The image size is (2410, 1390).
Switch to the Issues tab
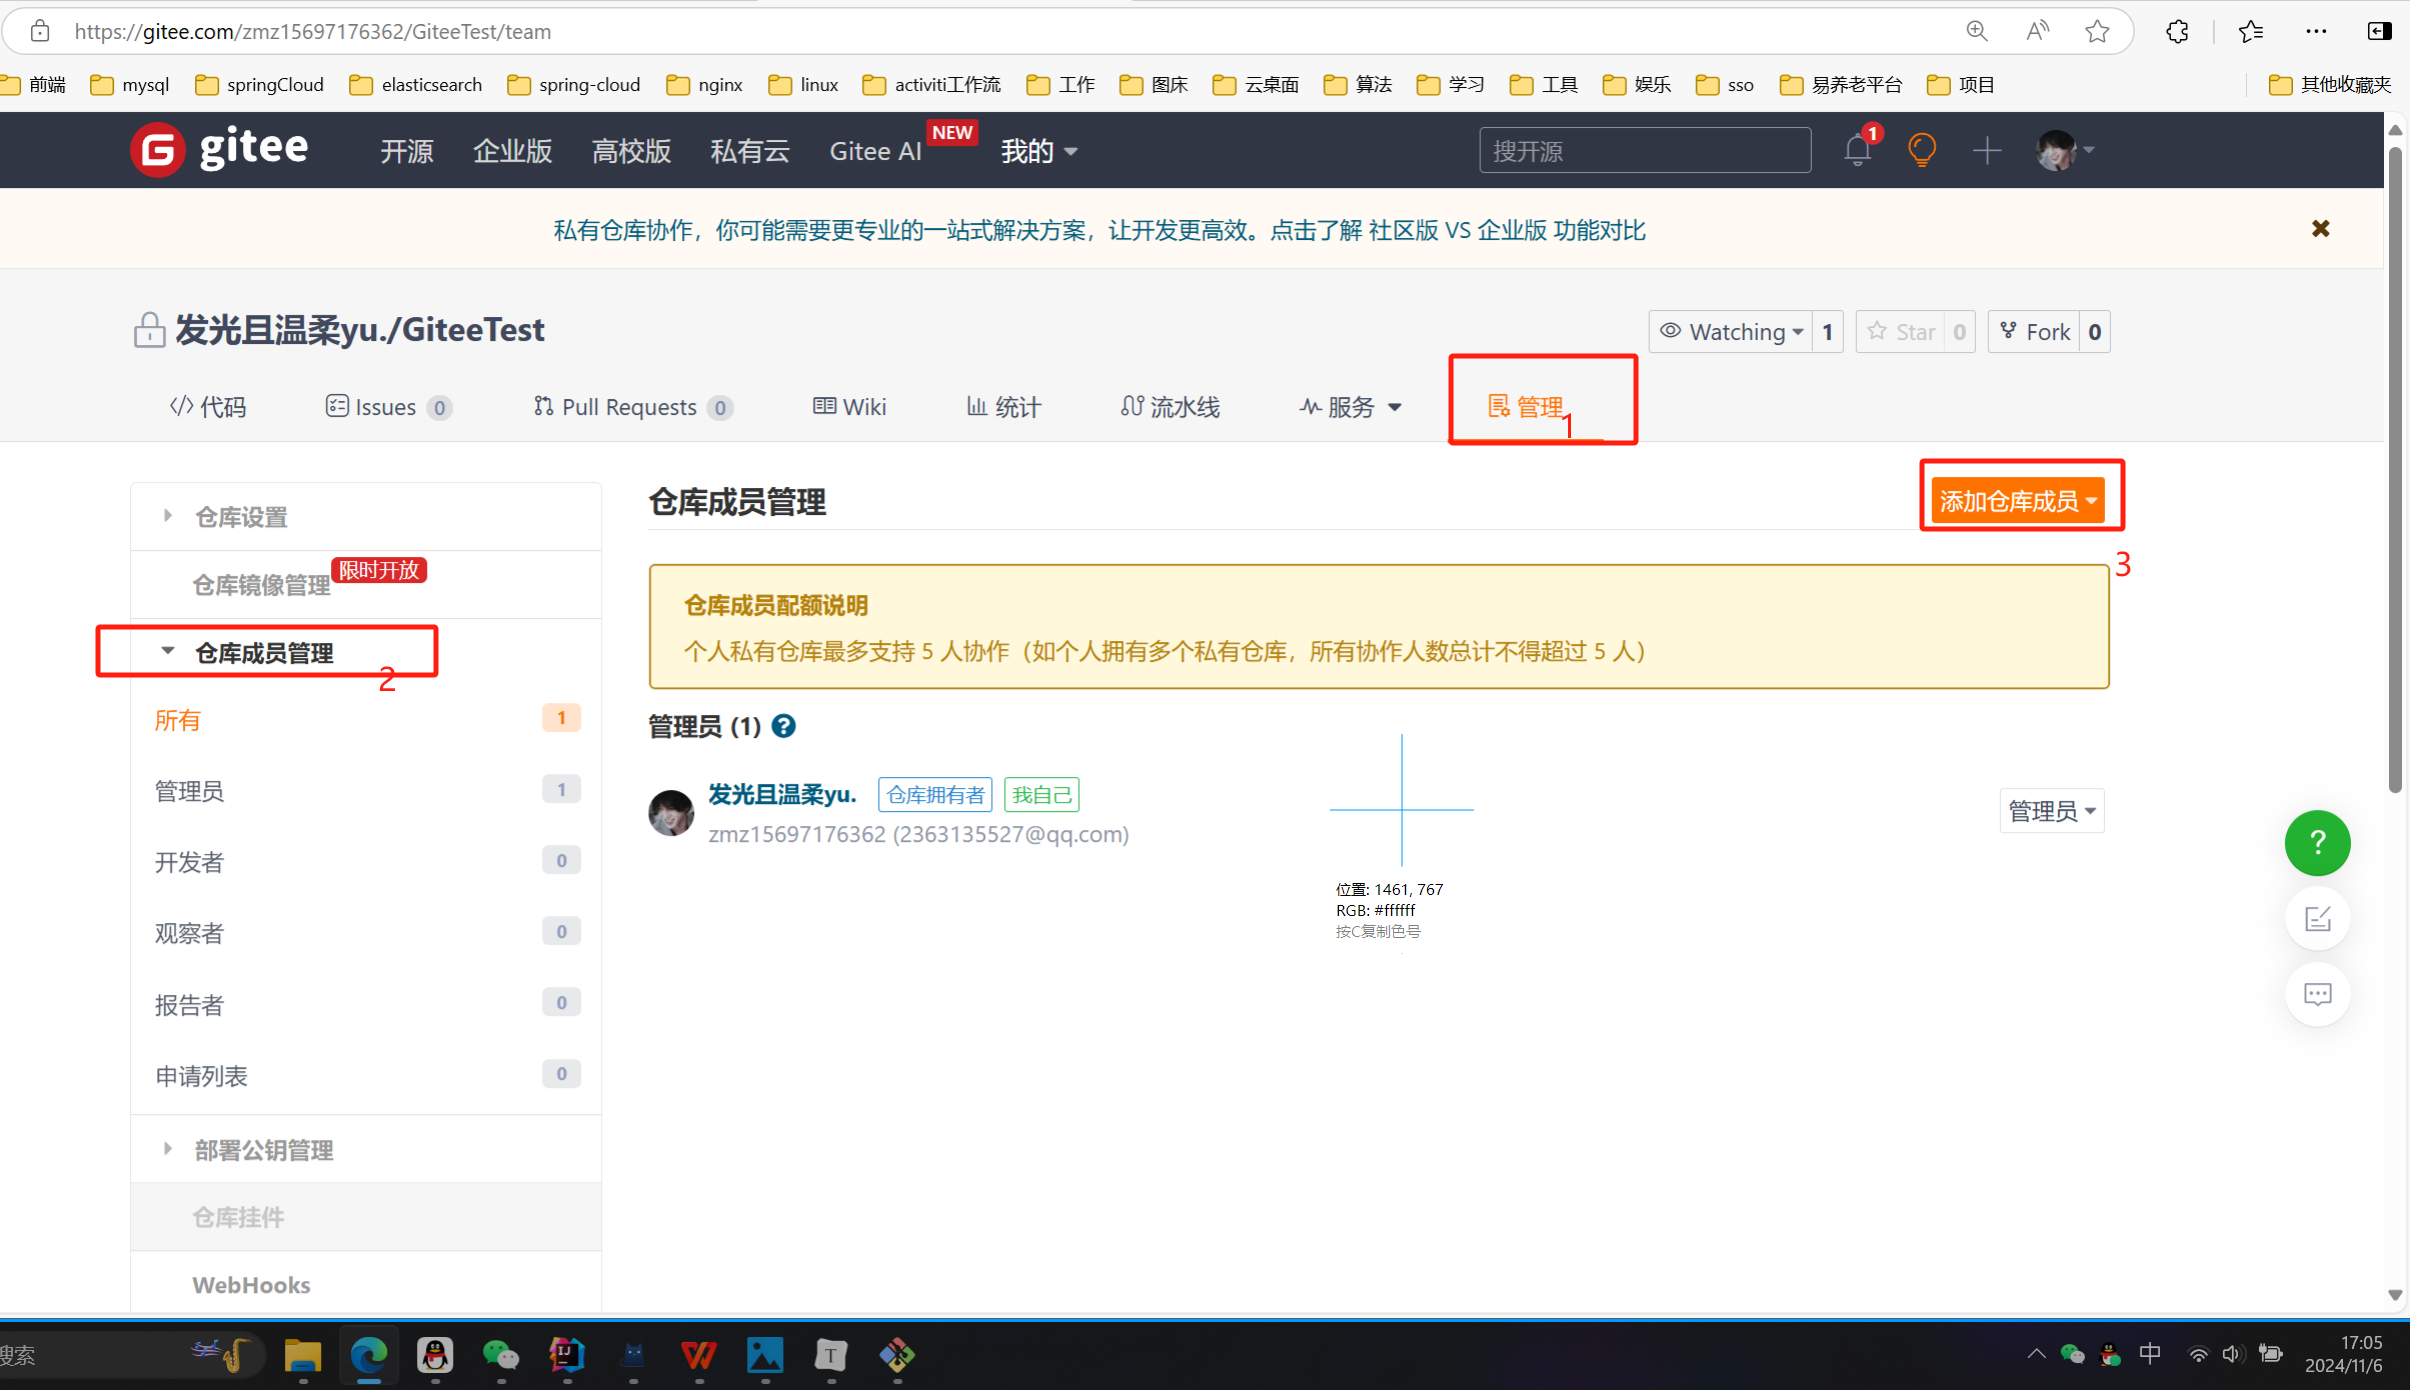(x=389, y=407)
